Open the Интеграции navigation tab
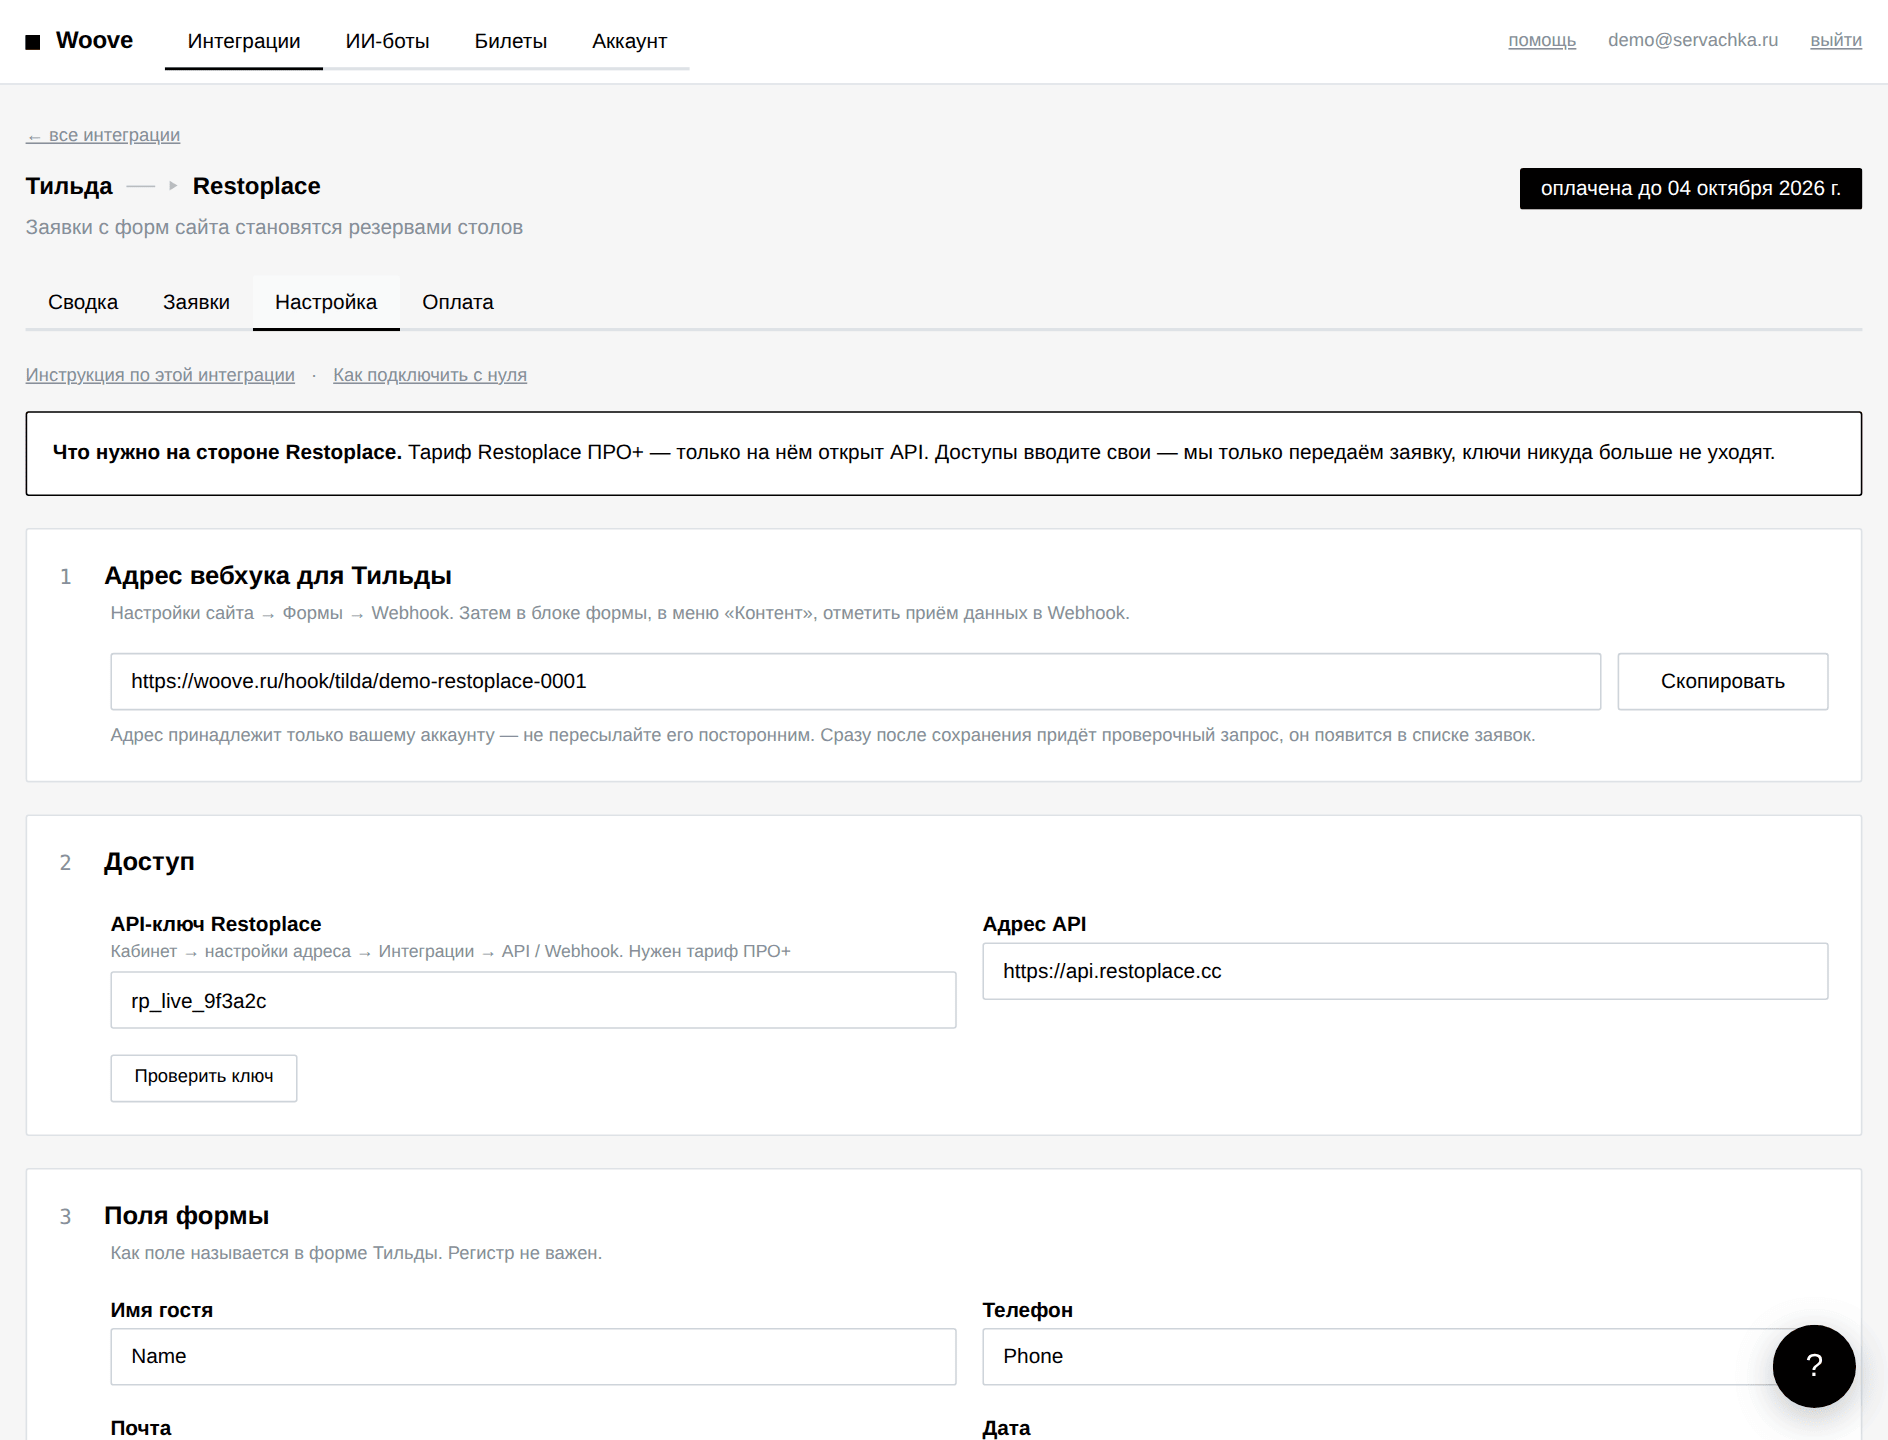1888x1440 pixels. [244, 41]
